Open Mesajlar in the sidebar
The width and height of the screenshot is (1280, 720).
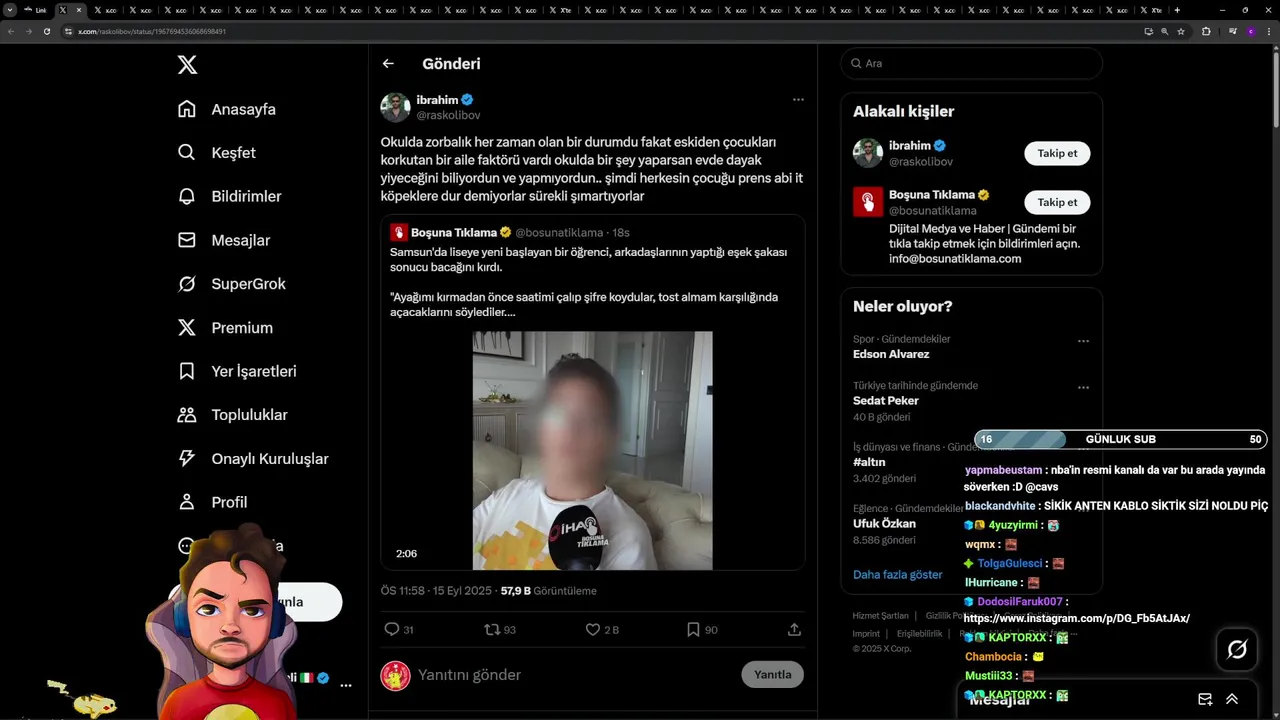coord(223,240)
